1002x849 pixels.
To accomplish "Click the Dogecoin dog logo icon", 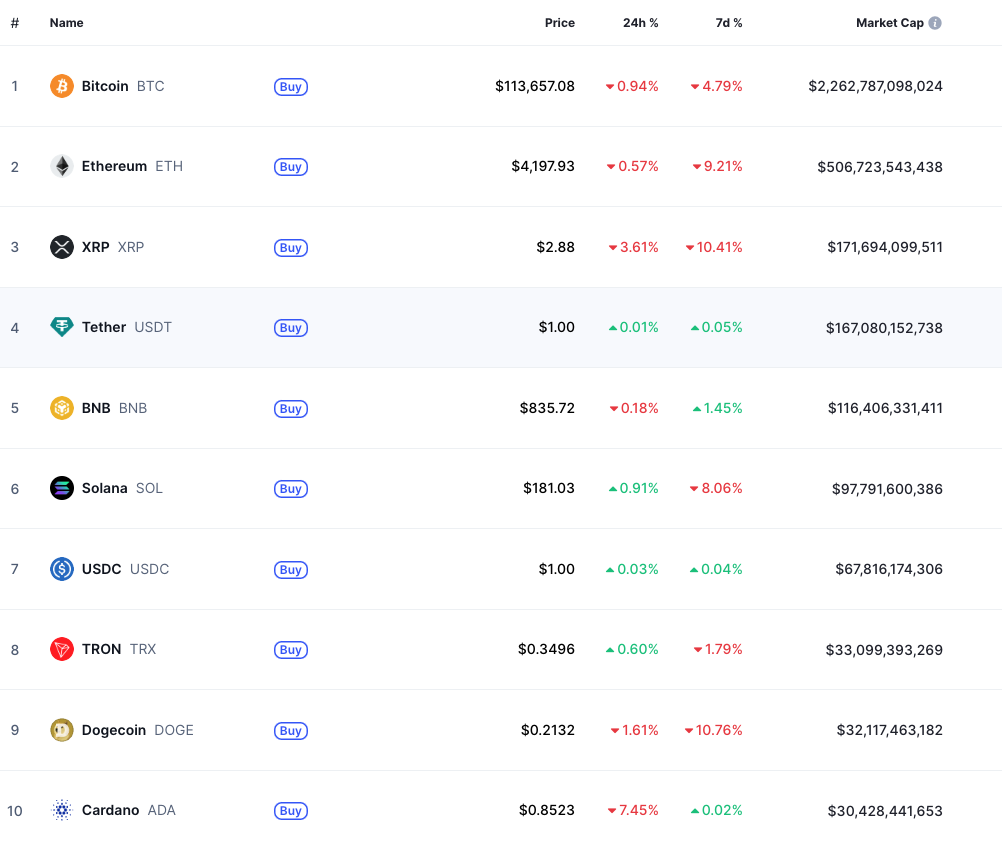I will click(x=62, y=730).
